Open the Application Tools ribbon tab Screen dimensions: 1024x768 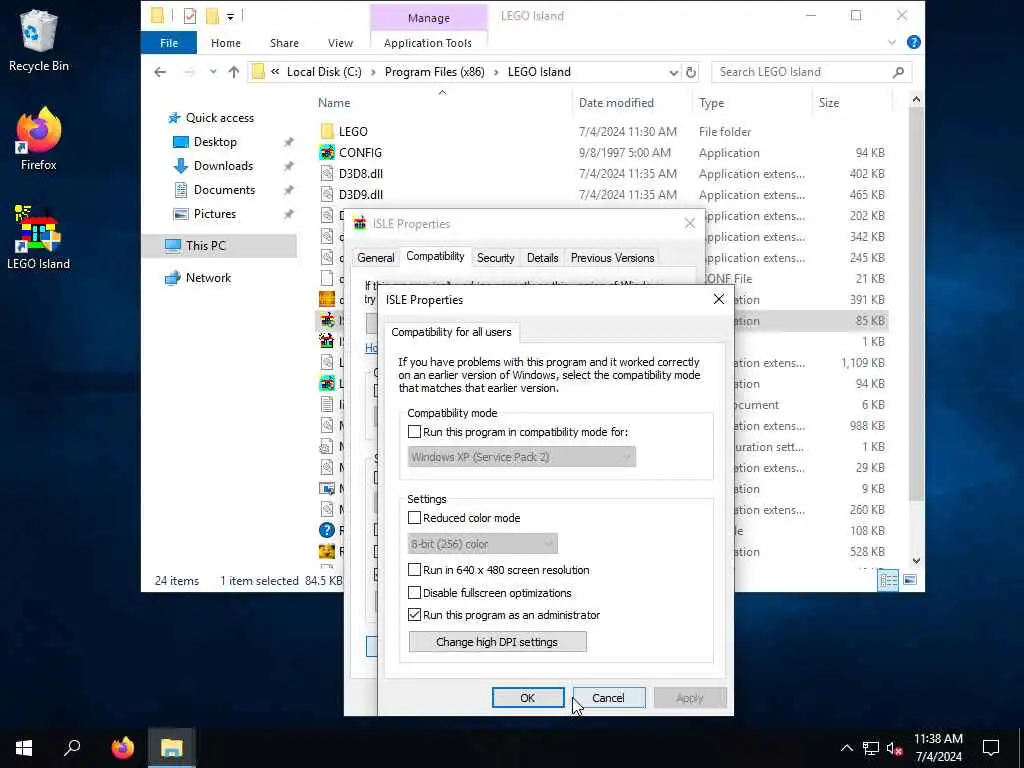[x=428, y=43]
